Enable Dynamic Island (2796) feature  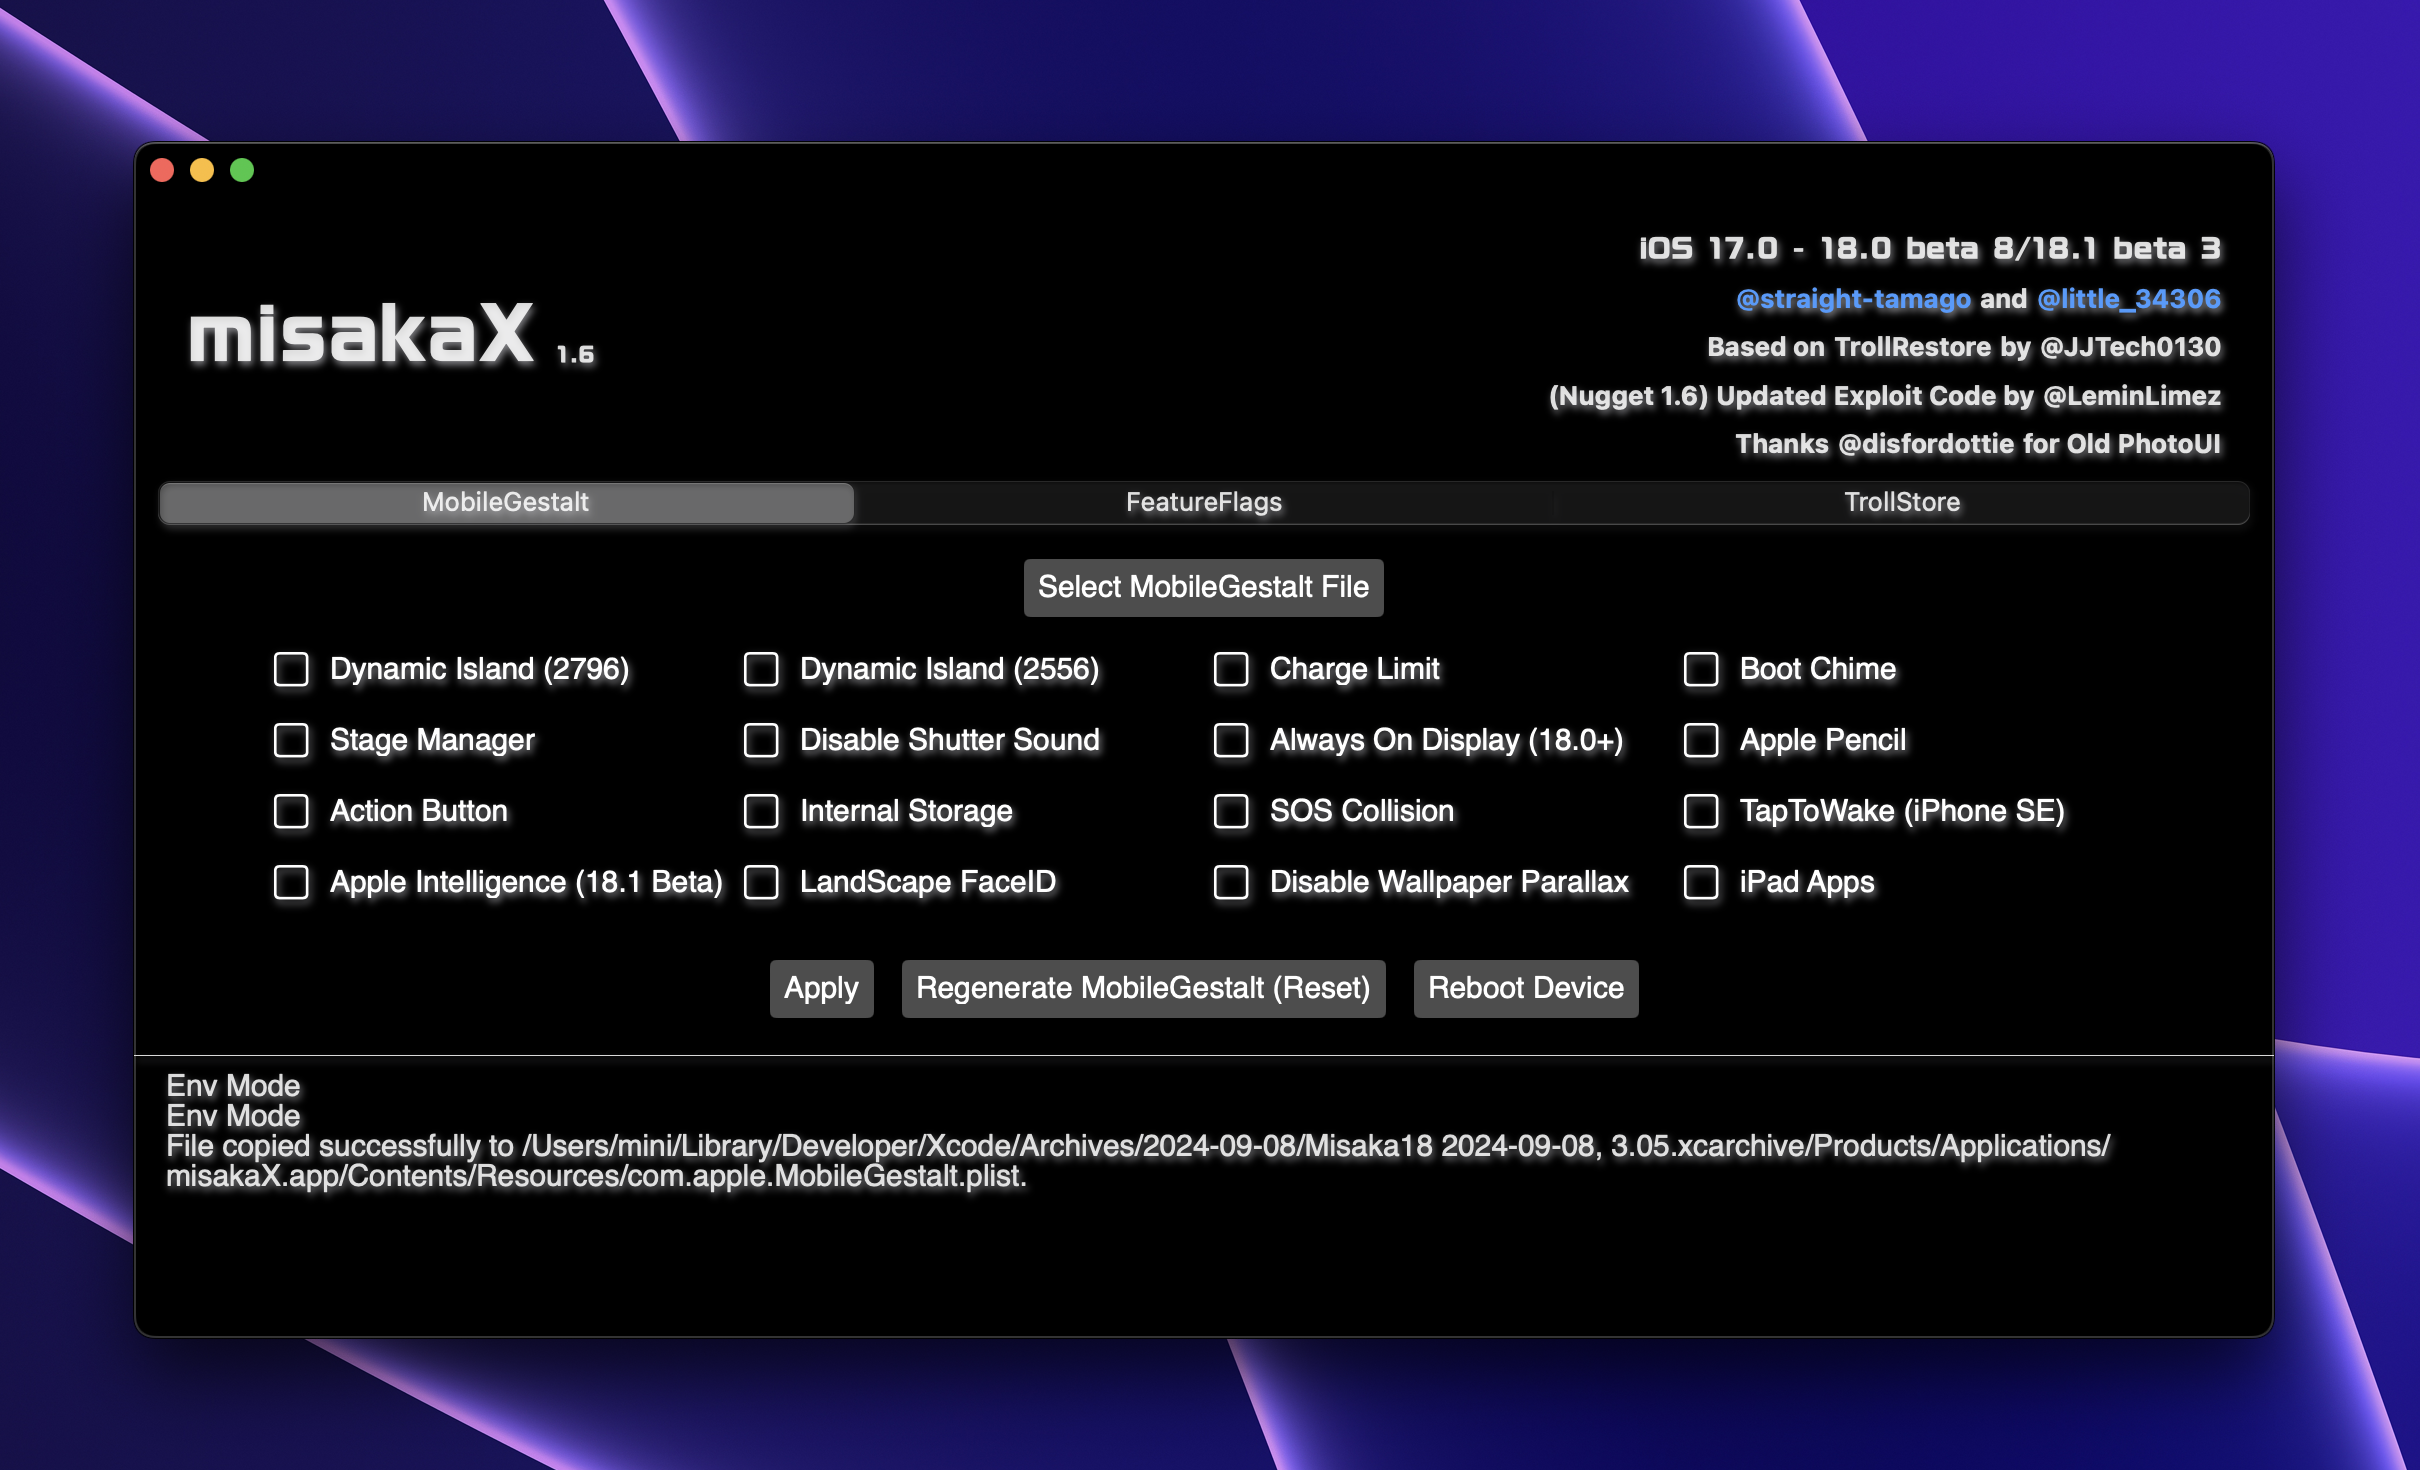coord(292,669)
